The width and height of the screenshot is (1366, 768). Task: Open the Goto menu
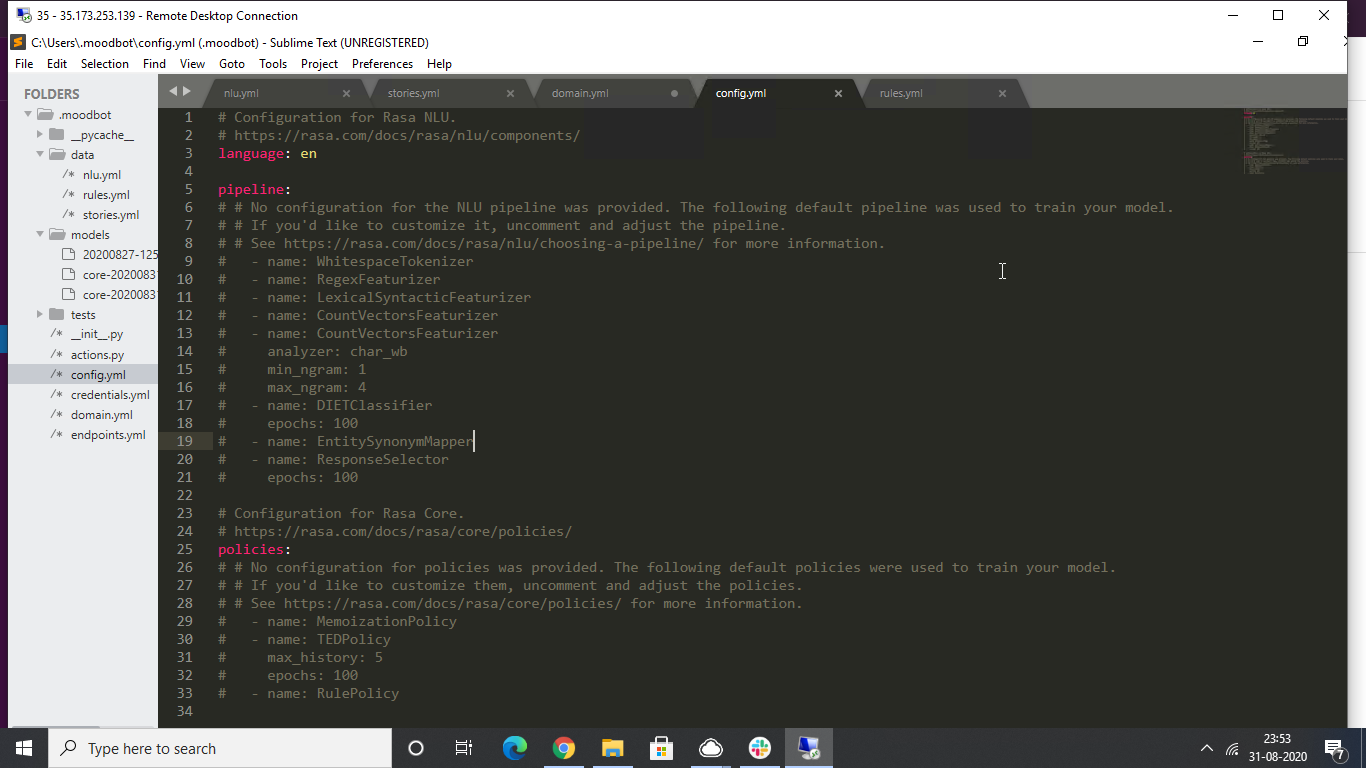pyautogui.click(x=232, y=63)
